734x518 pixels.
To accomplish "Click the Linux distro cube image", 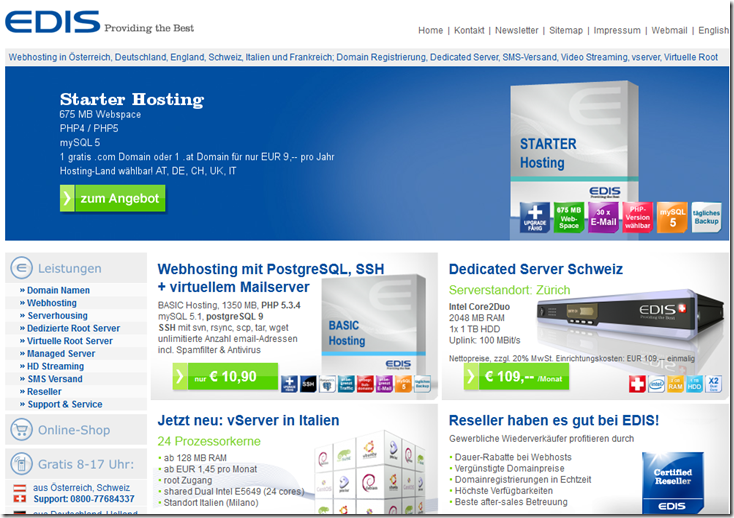I will (370, 472).
